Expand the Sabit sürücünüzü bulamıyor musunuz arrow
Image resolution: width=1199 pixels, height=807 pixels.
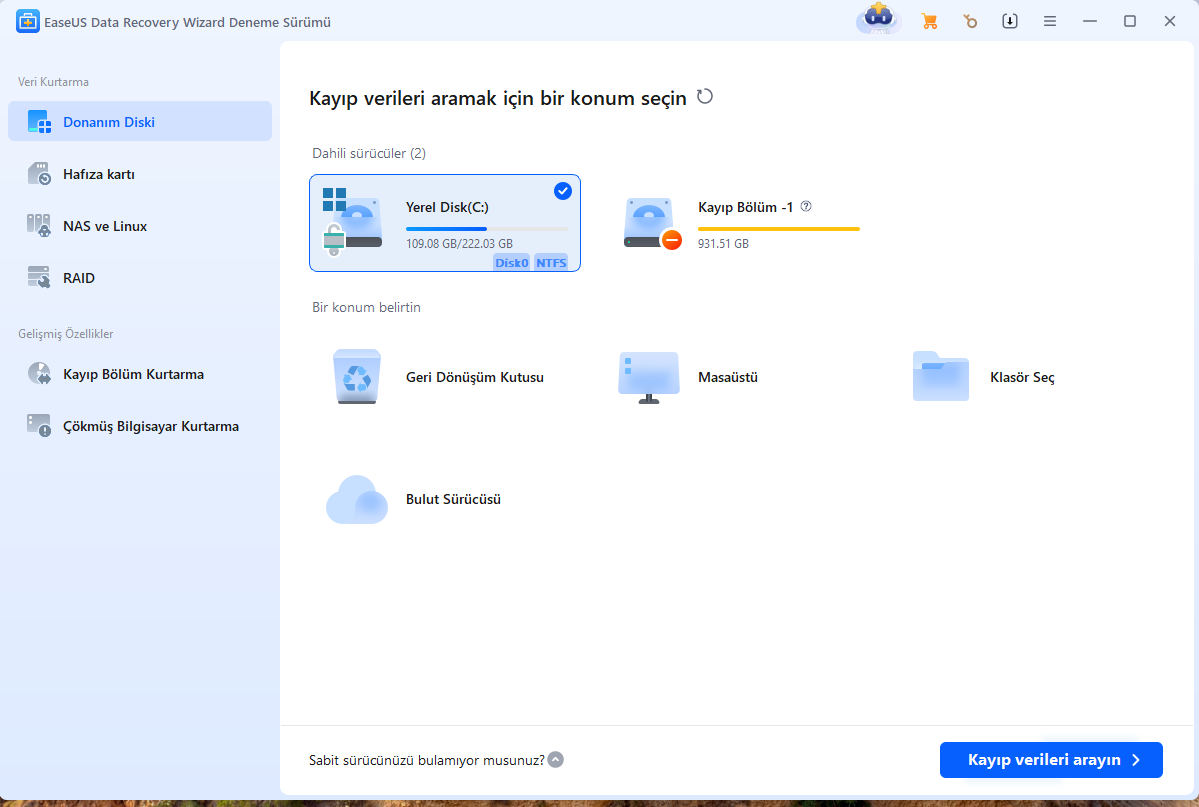[x=556, y=760]
